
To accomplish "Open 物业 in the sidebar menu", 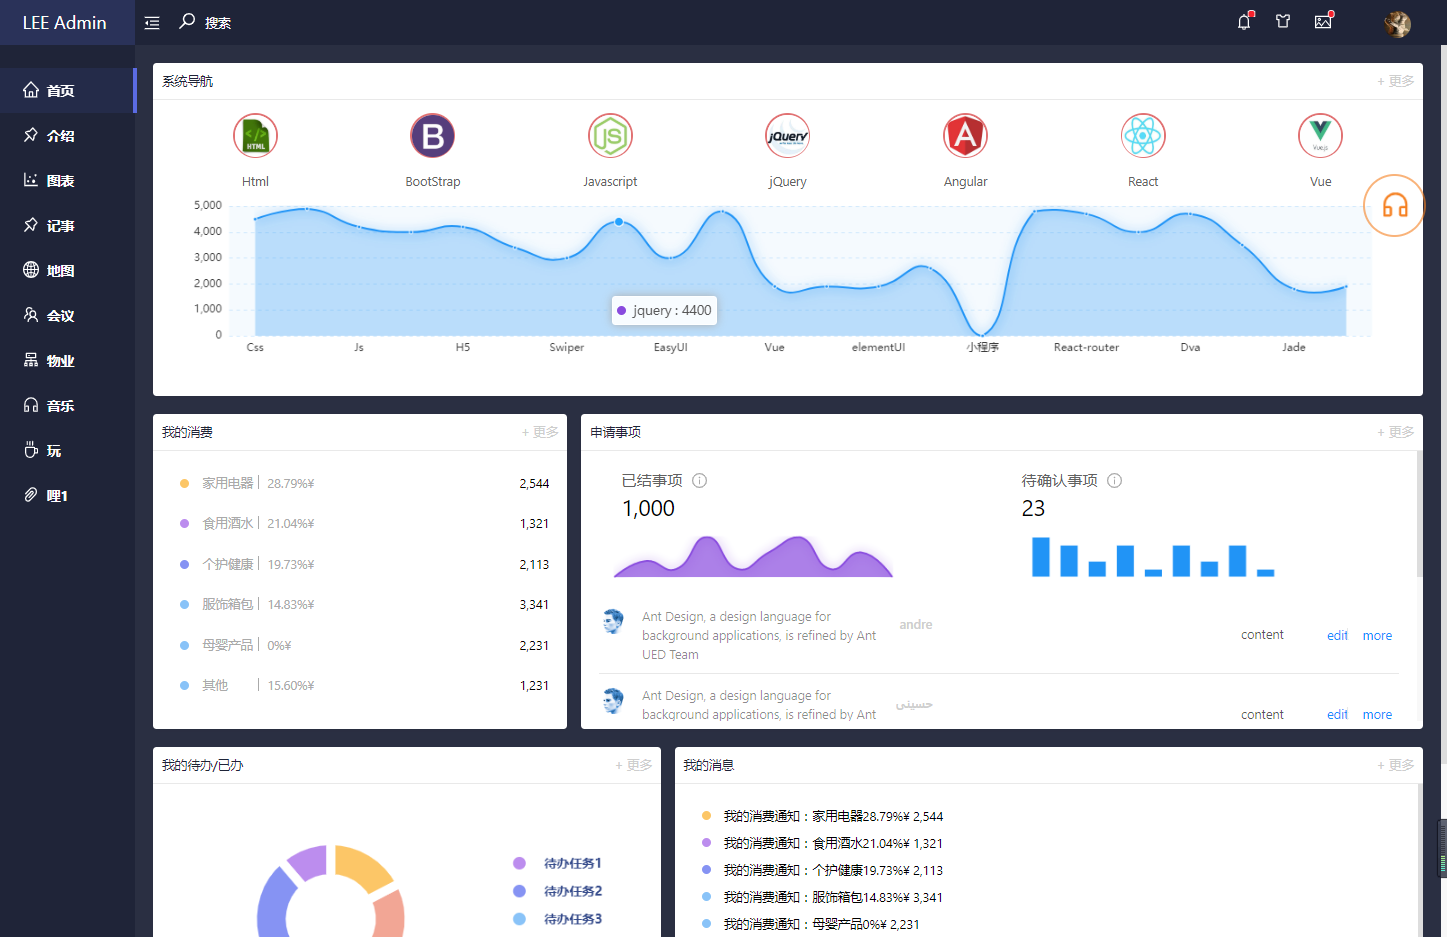I will tap(67, 361).
